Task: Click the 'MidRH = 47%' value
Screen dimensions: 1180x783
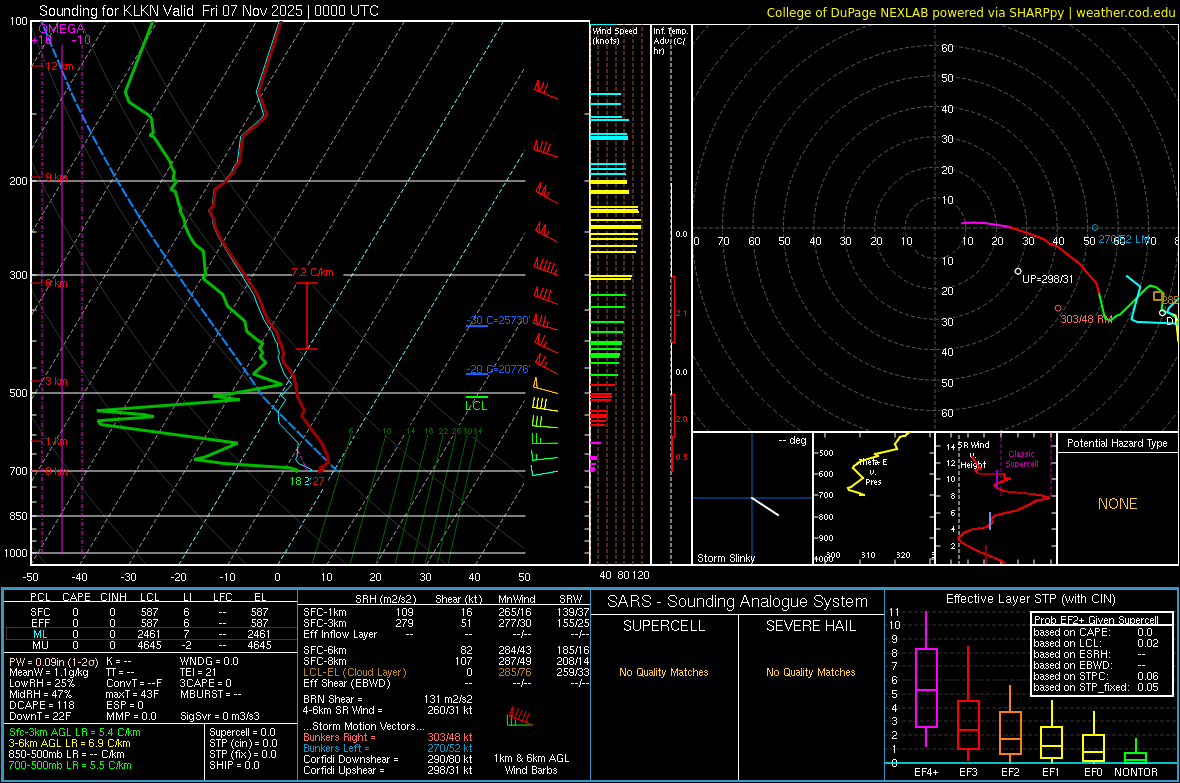Action: click(x=41, y=694)
